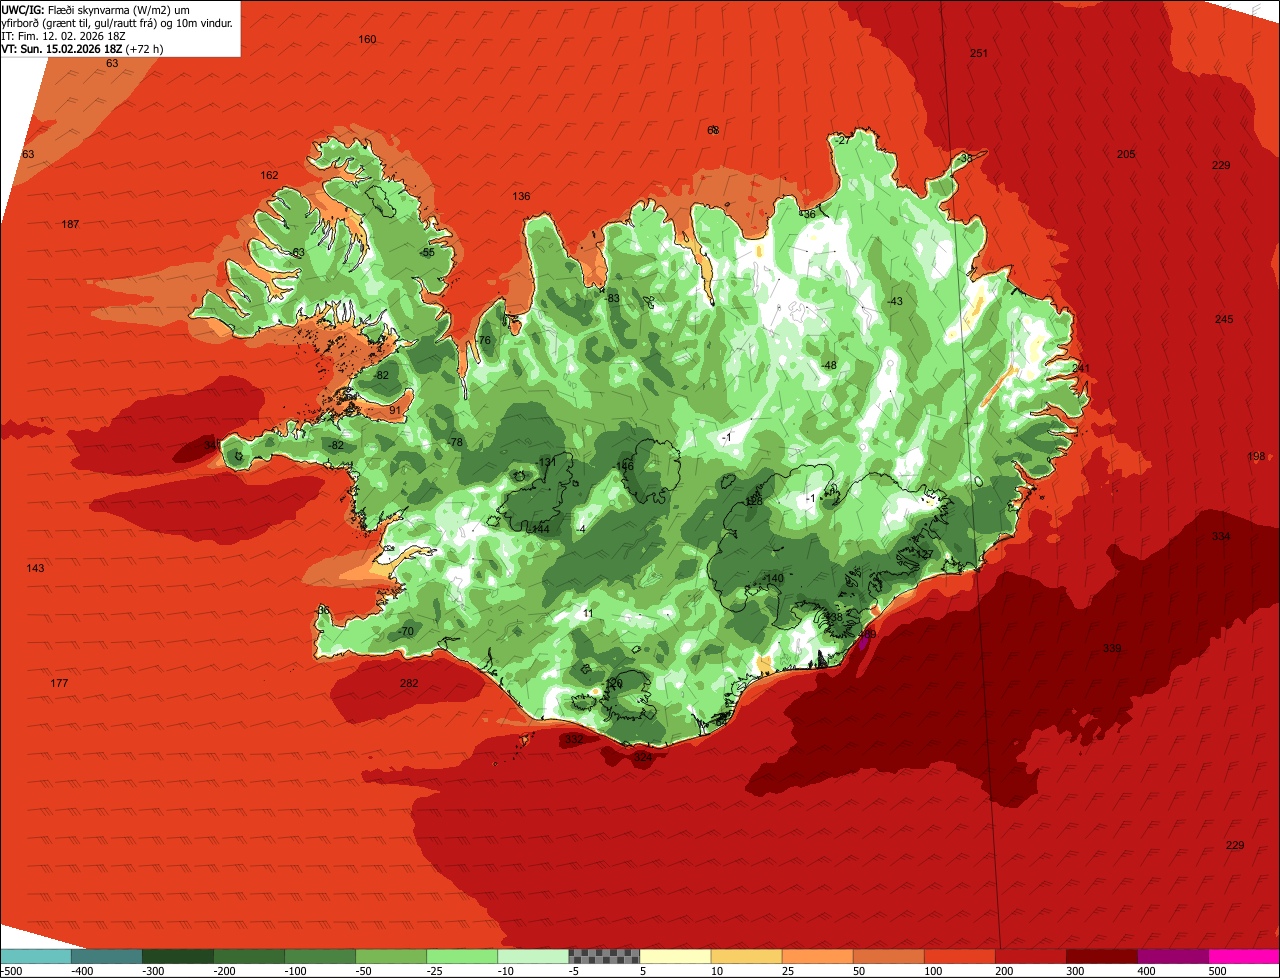Click the map value '334'

[x=1221, y=536]
